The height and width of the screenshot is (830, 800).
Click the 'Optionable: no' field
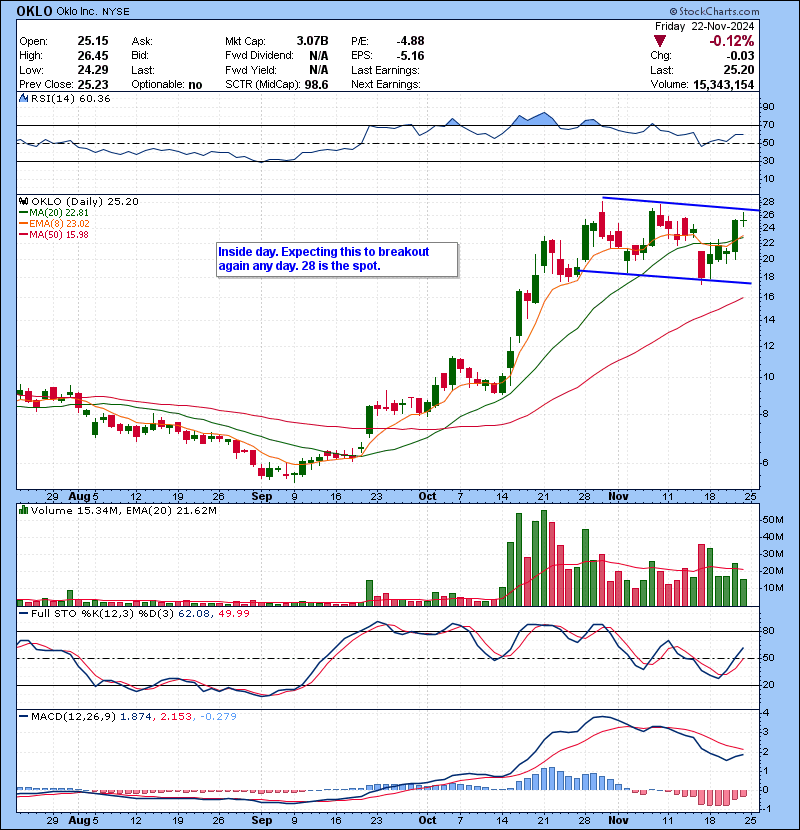coord(167,84)
